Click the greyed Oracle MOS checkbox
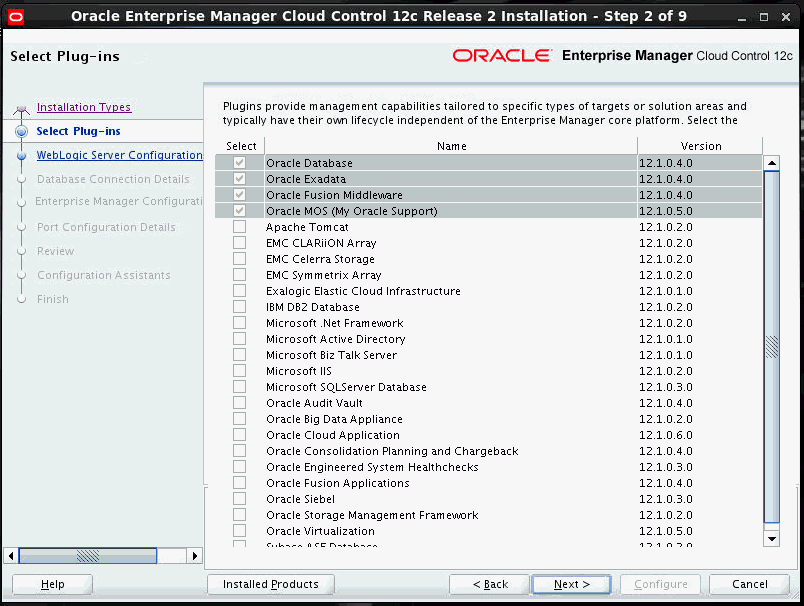The width and height of the screenshot is (804, 606). [x=239, y=211]
